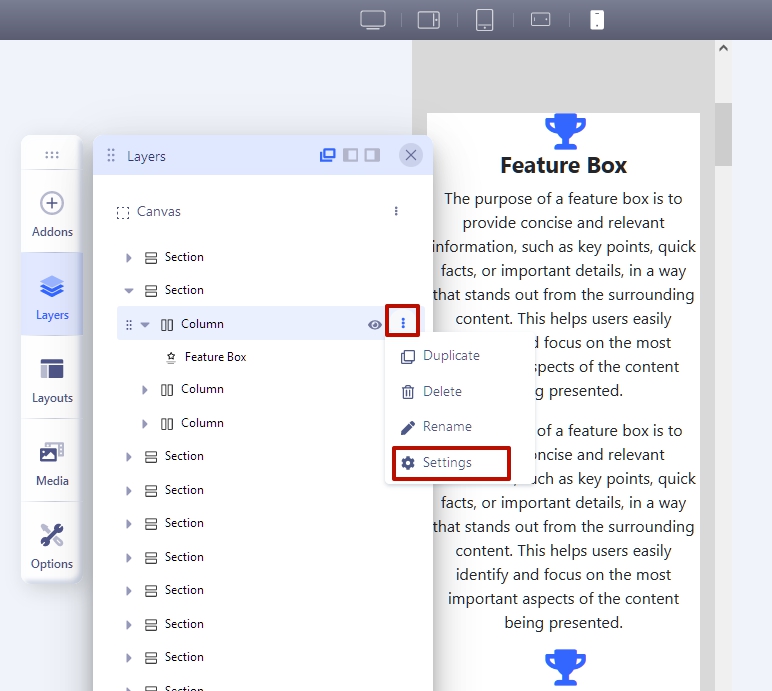Open the Options wrench panel
This screenshot has height=691, width=772.
[52, 546]
